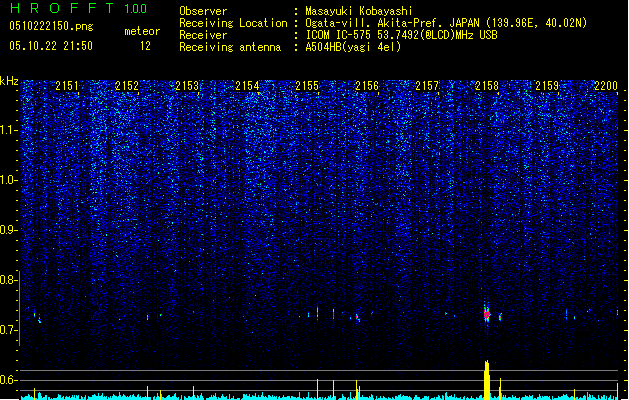Click the date stamp 05.10.22 21:50
The image size is (629, 400).
[51, 46]
